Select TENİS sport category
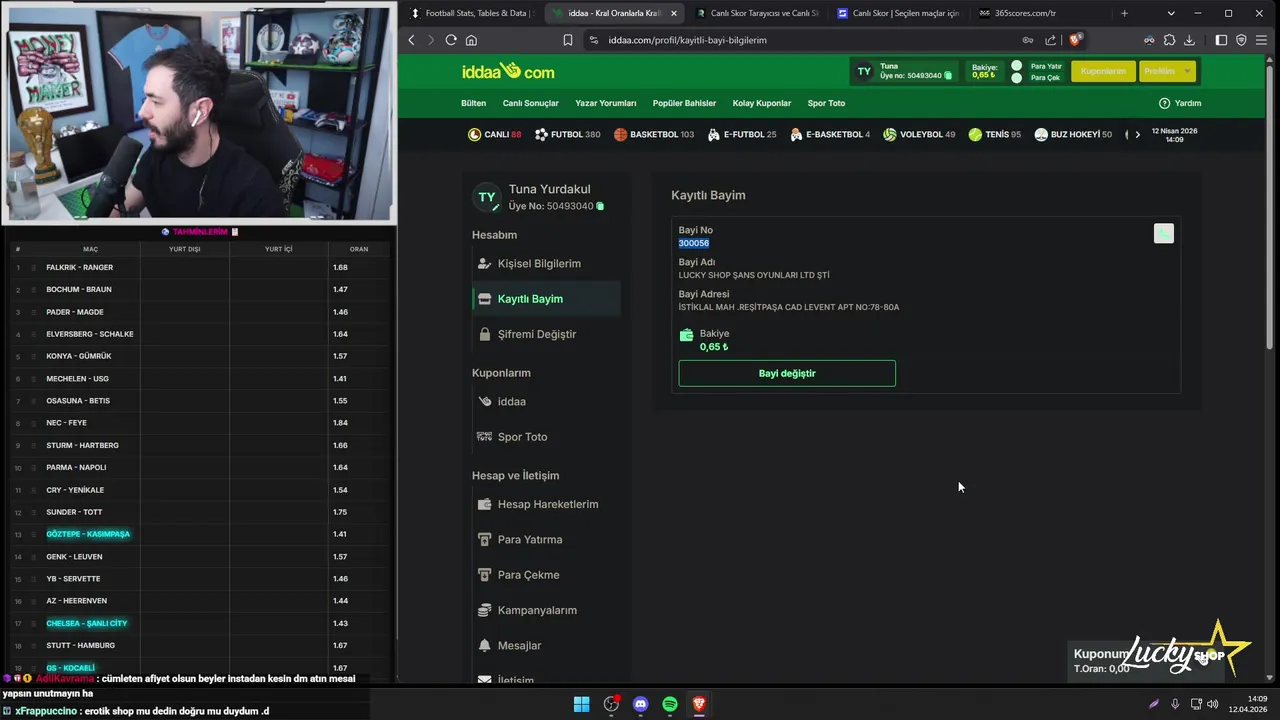Screen dimensions: 1280x720 [994, 134]
